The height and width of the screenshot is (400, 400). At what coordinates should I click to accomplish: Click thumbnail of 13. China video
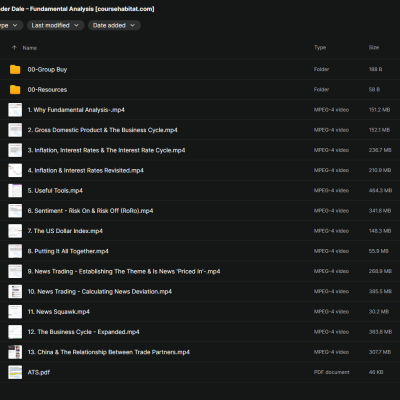[15, 352]
